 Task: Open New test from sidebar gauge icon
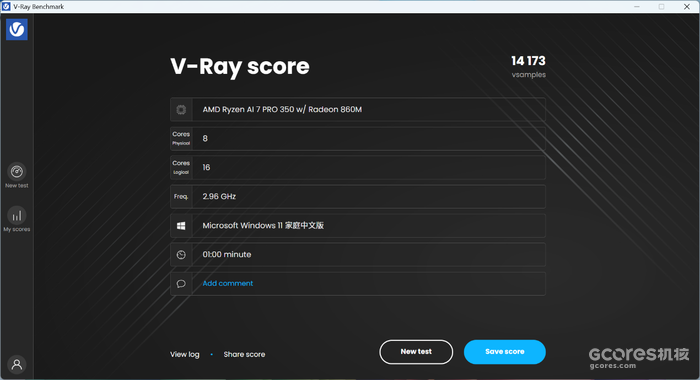pyautogui.click(x=17, y=171)
